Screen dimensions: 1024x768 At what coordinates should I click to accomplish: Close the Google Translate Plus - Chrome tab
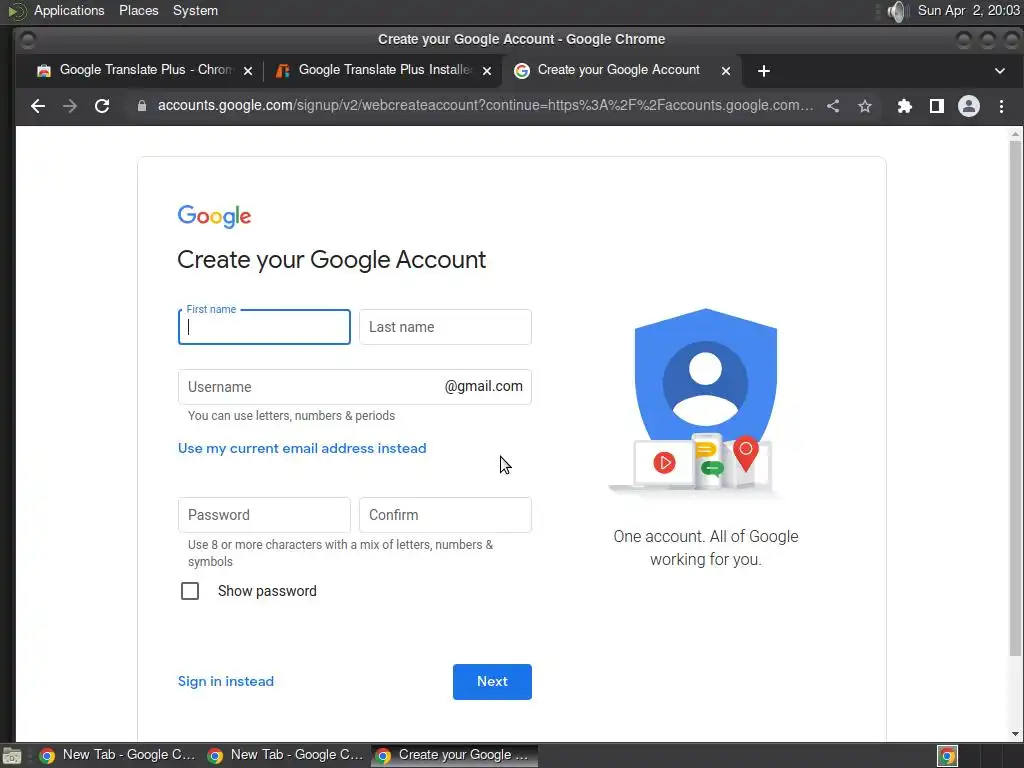(x=248, y=71)
